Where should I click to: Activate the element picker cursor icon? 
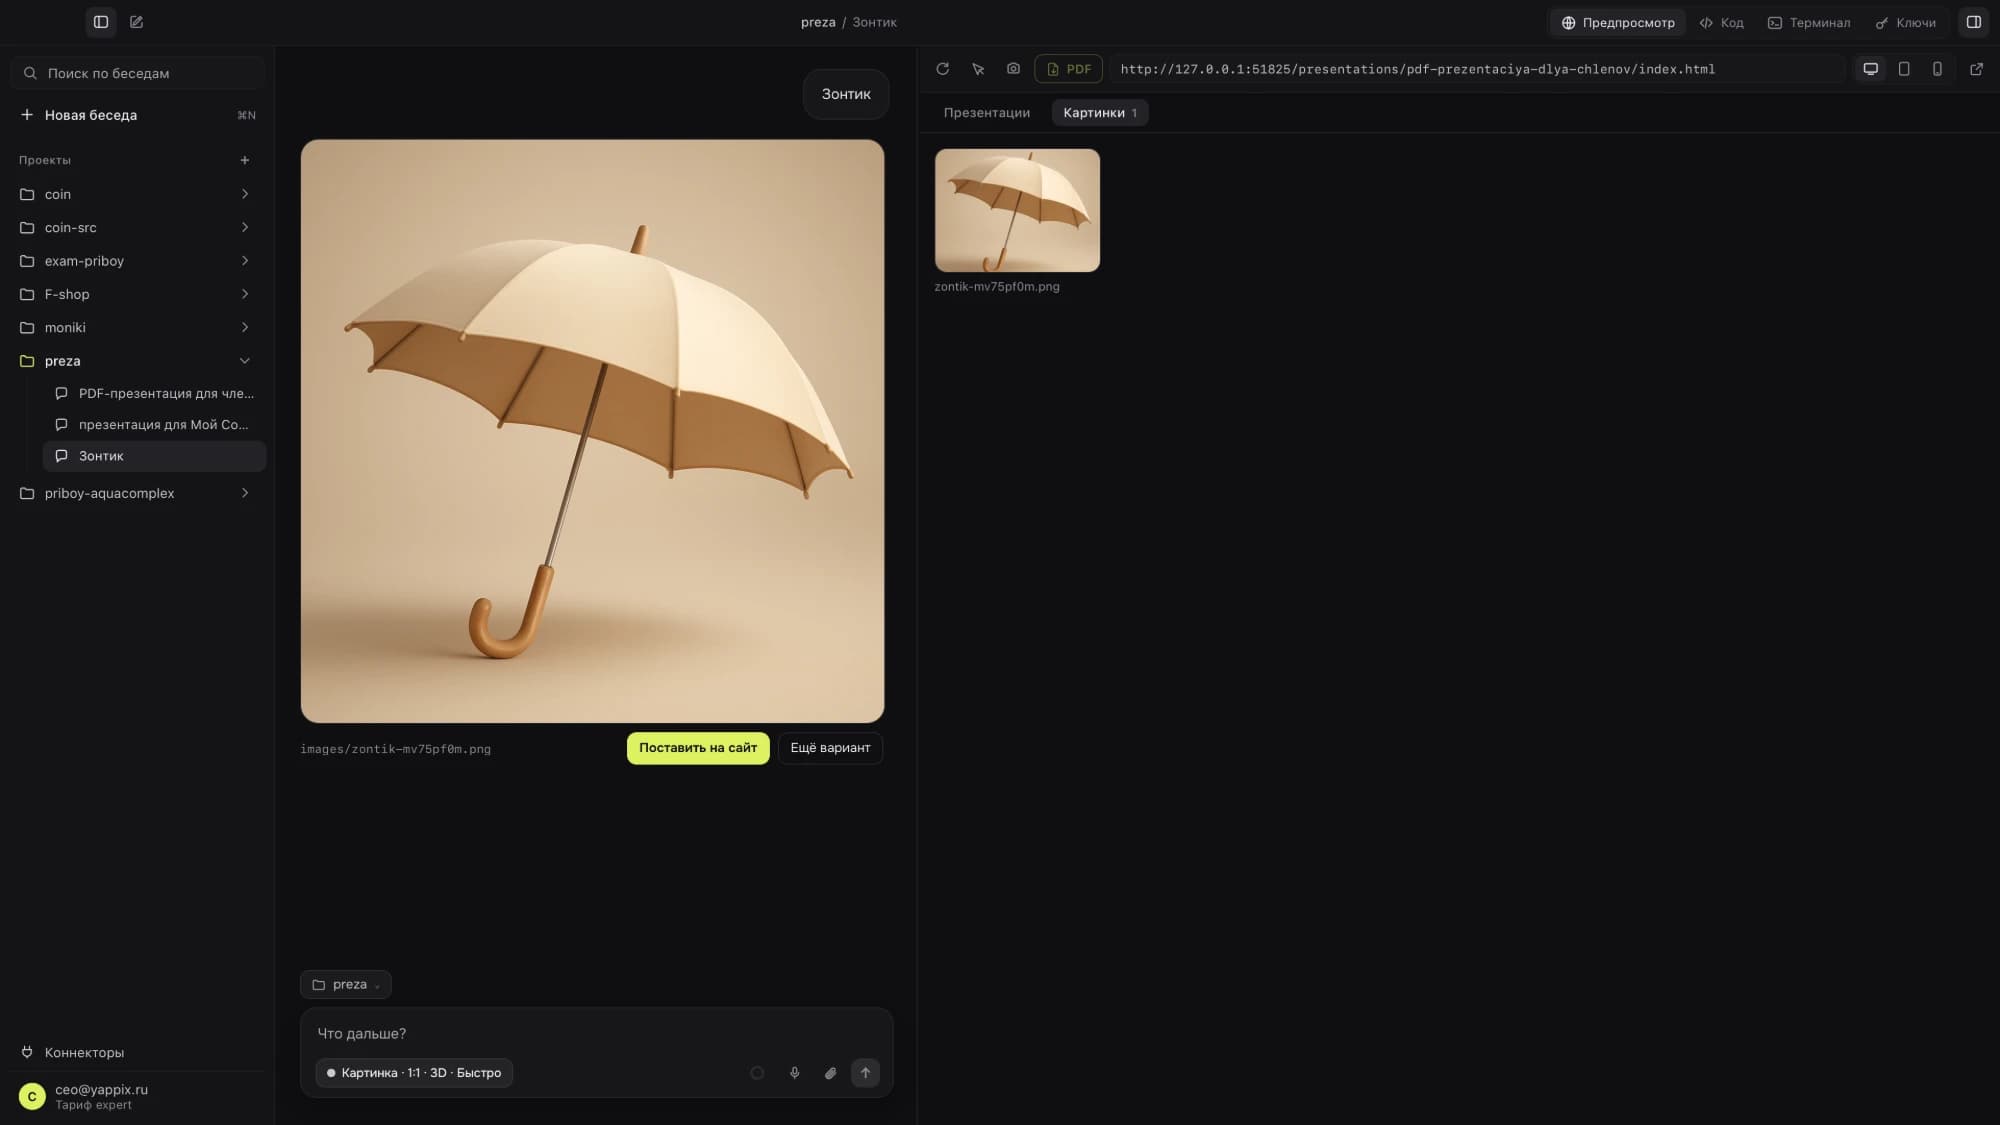point(978,69)
